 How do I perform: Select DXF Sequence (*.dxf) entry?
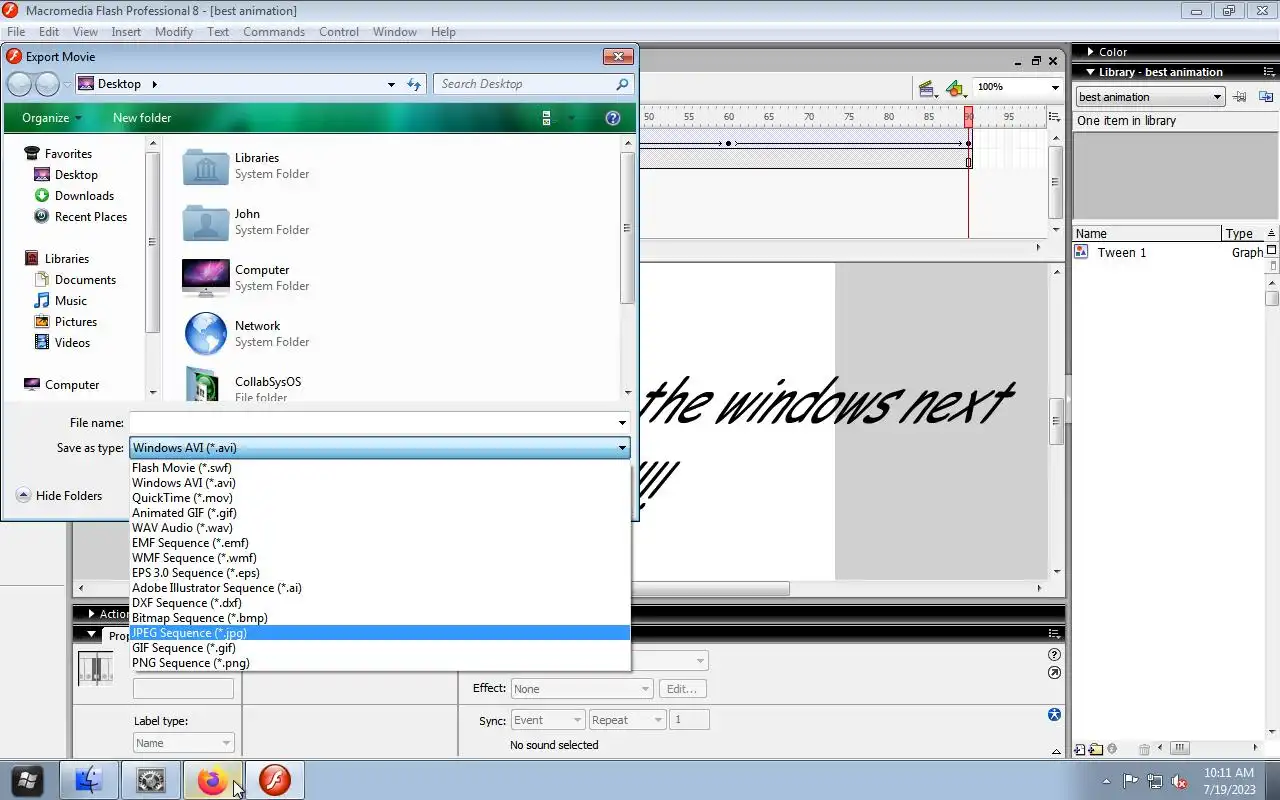coord(380,602)
